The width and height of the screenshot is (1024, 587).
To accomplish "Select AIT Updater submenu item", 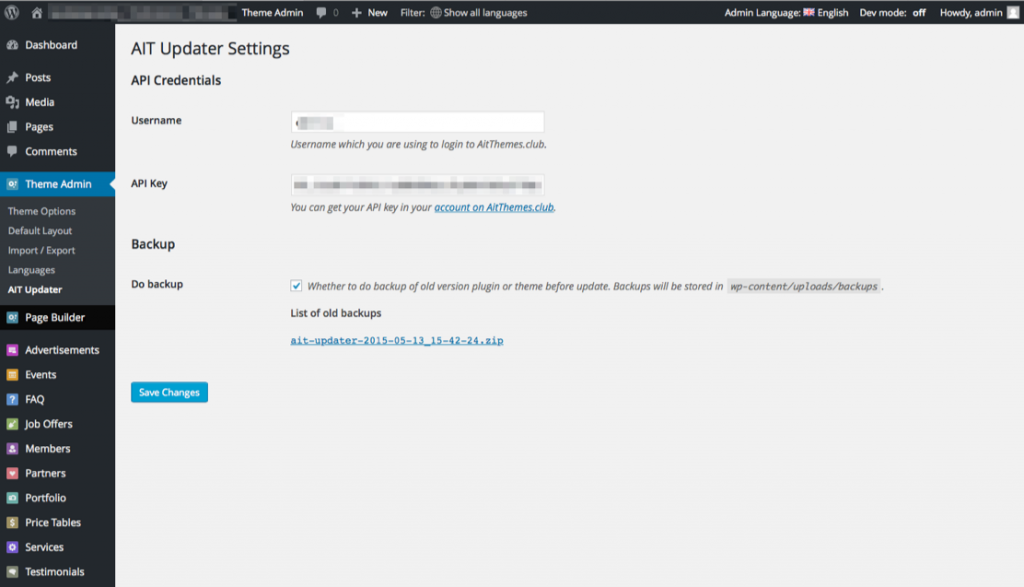I will pos(35,289).
